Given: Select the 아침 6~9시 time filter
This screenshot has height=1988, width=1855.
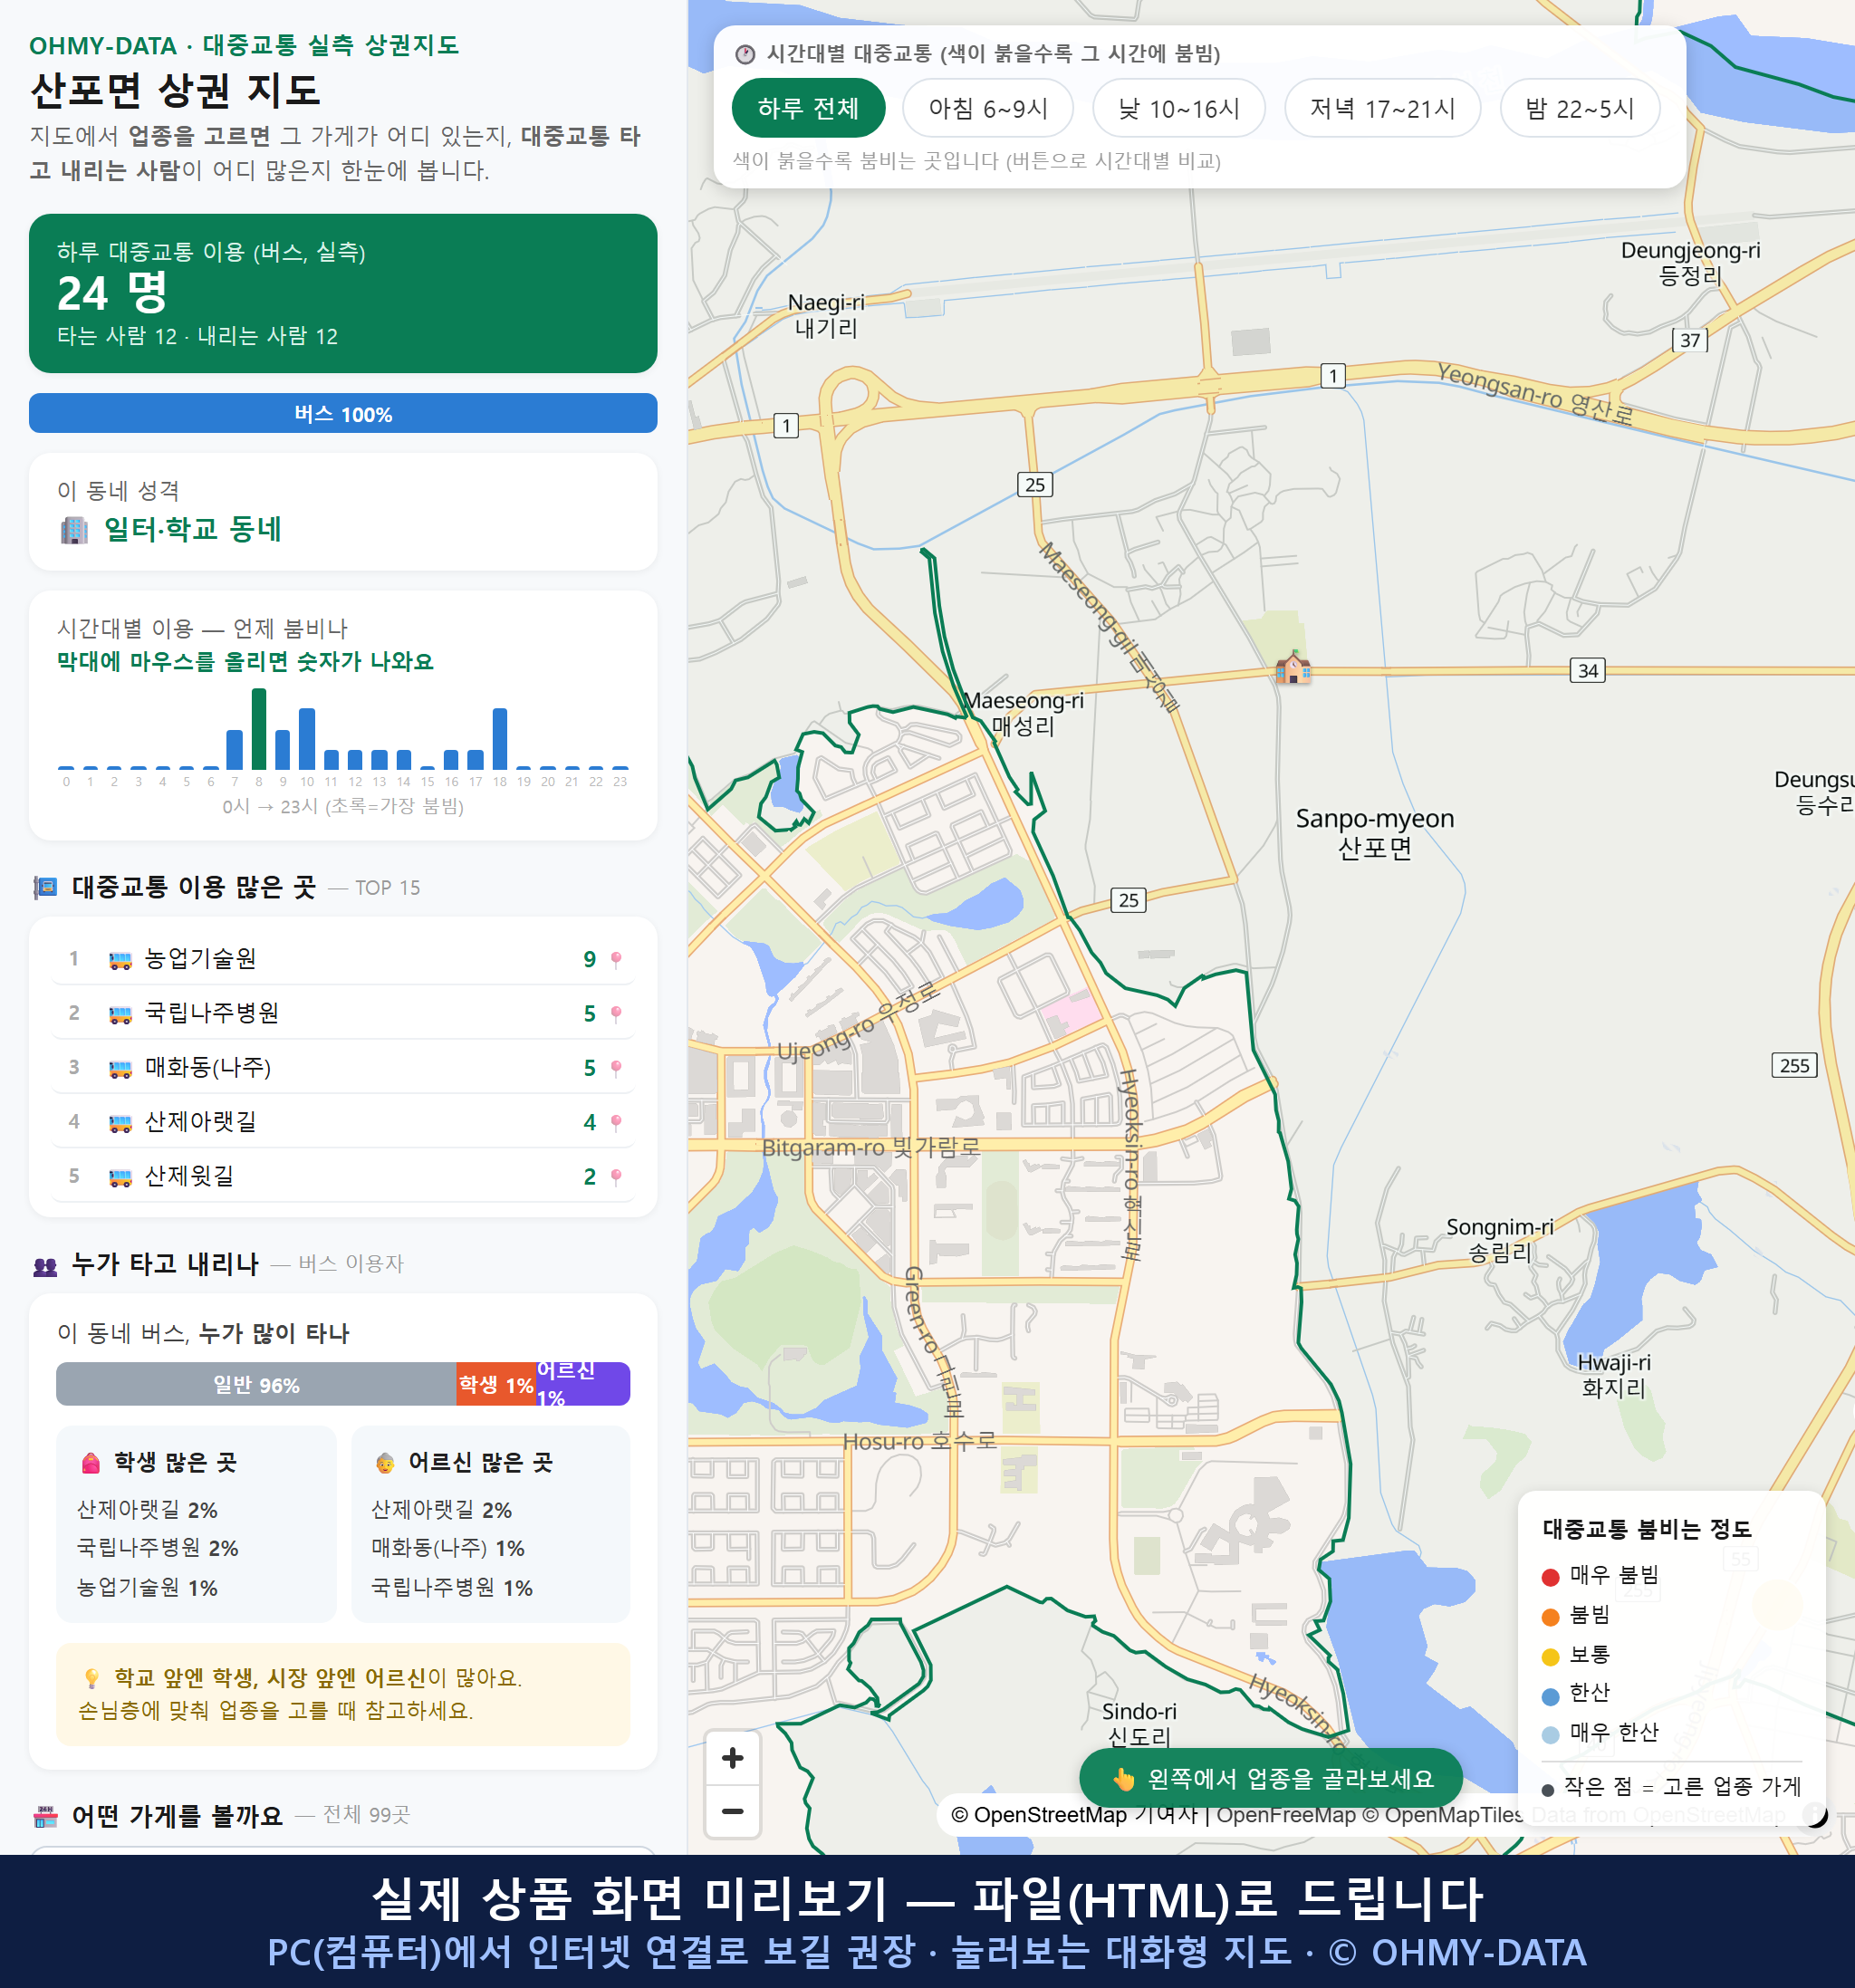Looking at the screenshot, I should 988,108.
